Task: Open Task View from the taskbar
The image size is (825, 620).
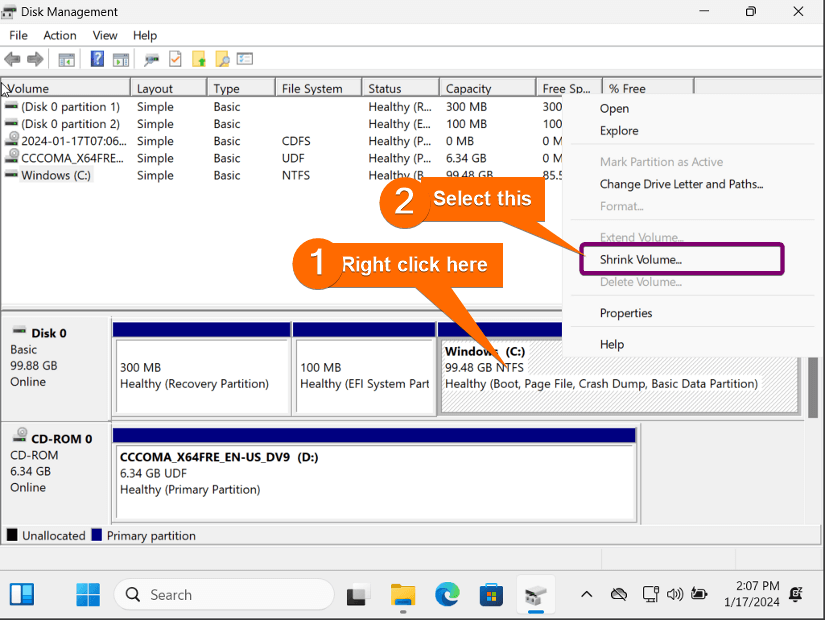Action: tap(358, 595)
